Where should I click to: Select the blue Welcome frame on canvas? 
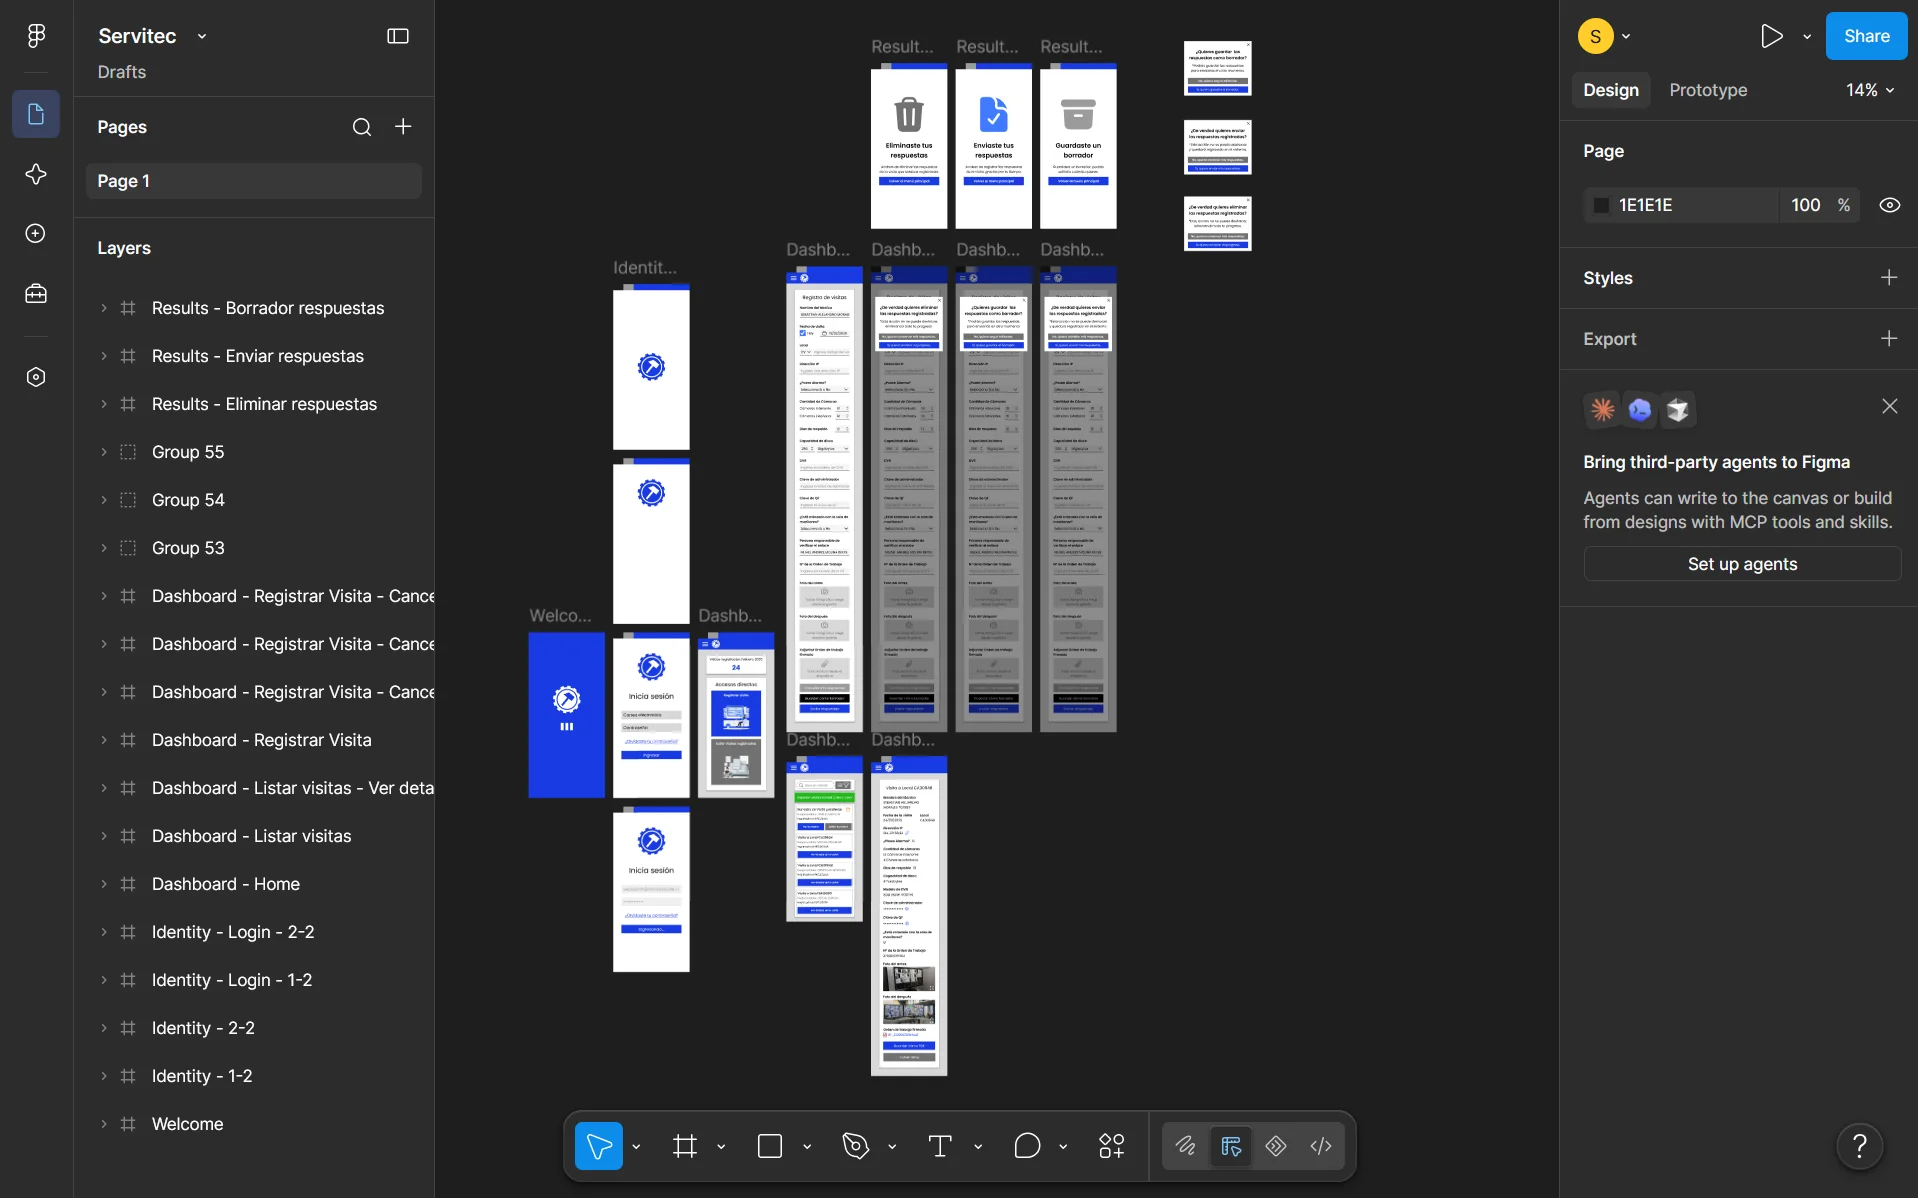[x=566, y=714]
